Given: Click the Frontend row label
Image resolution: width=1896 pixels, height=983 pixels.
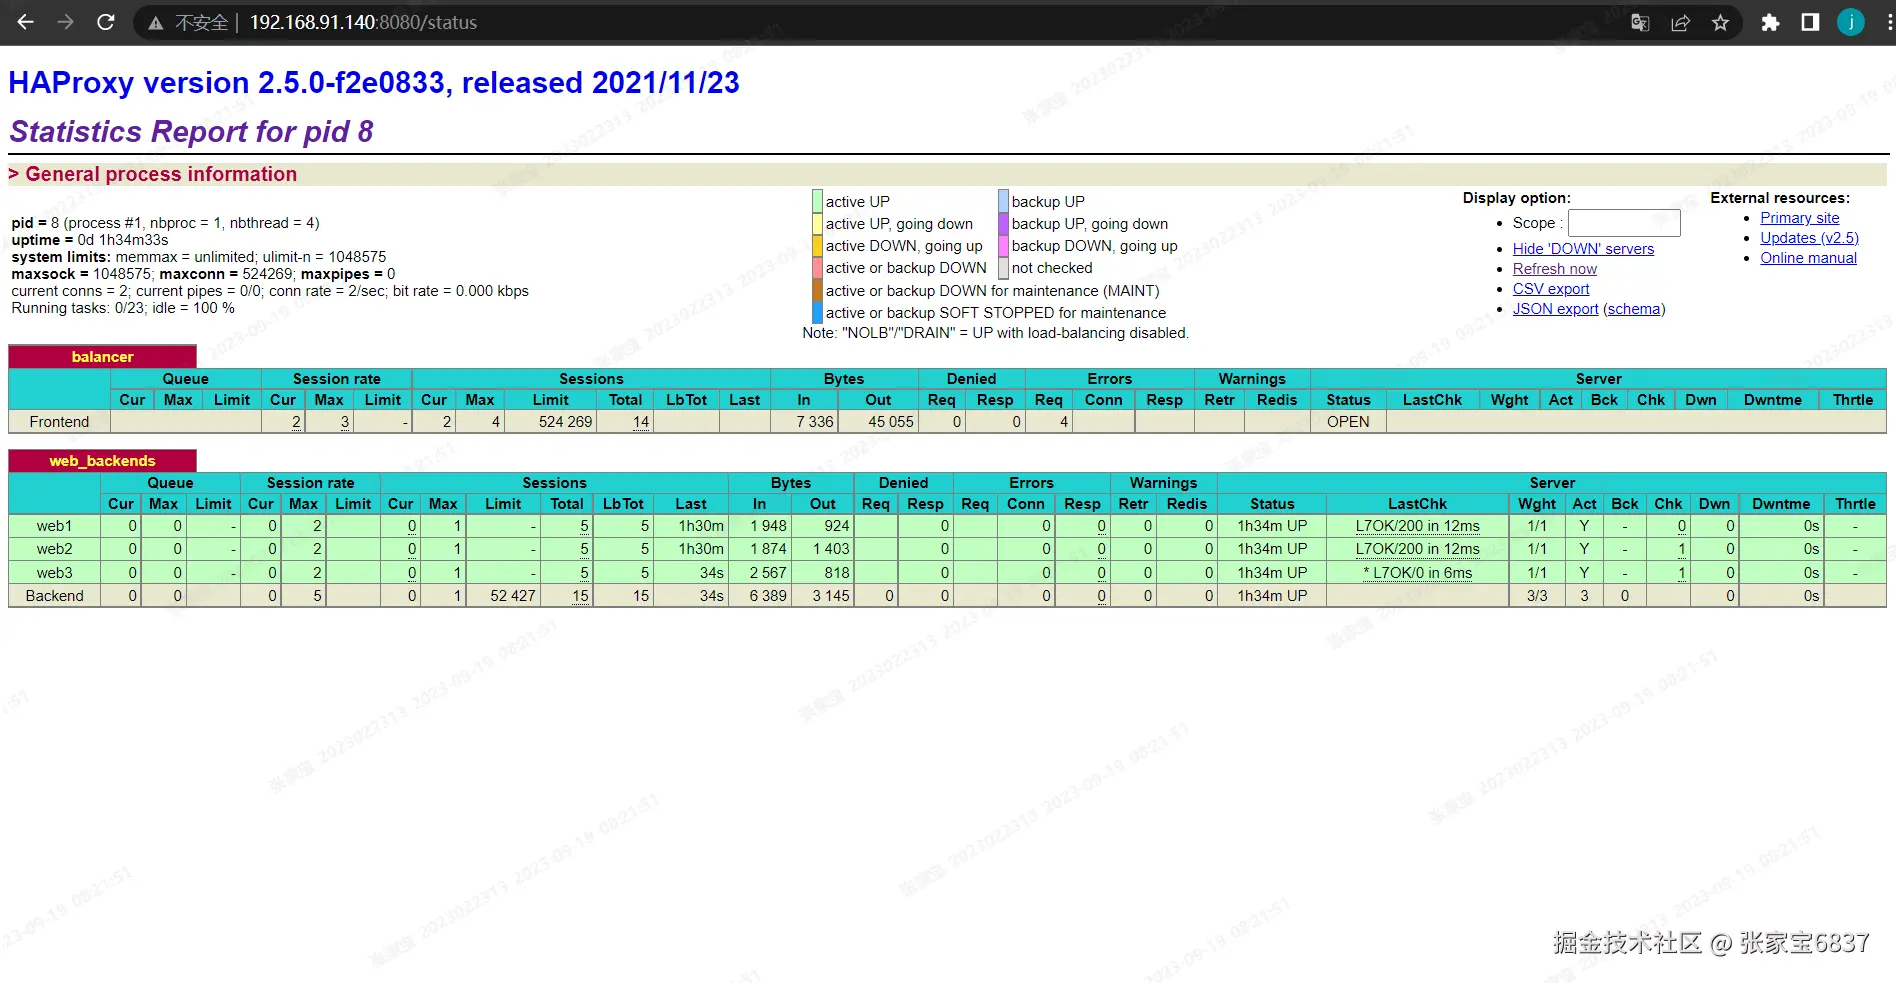Looking at the screenshot, I should 59,422.
